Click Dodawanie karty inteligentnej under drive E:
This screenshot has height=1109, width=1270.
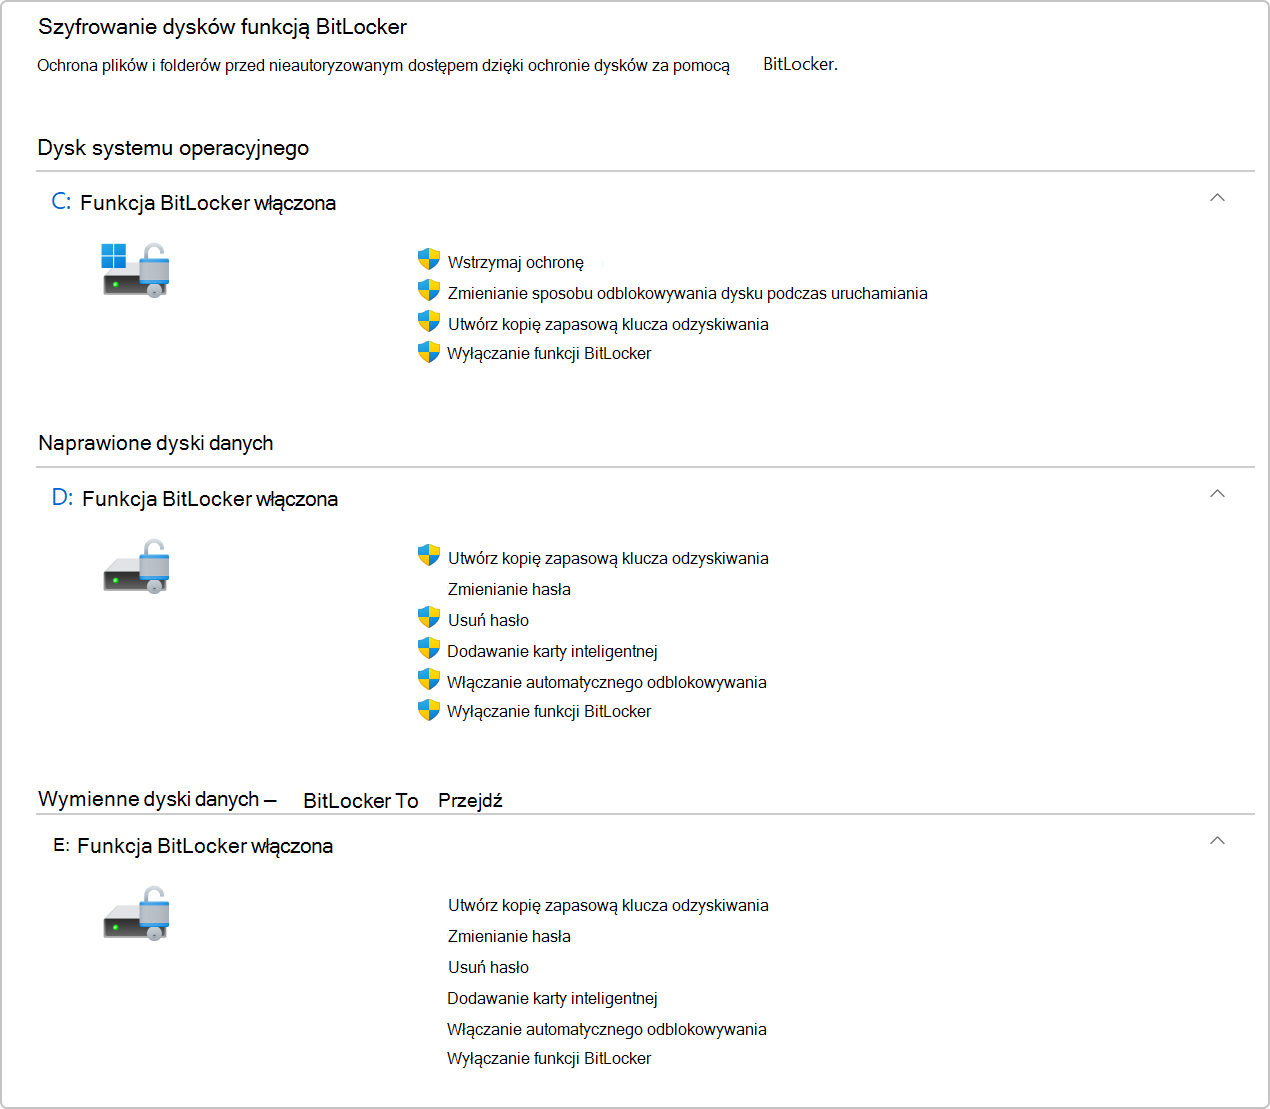click(552, 998)
